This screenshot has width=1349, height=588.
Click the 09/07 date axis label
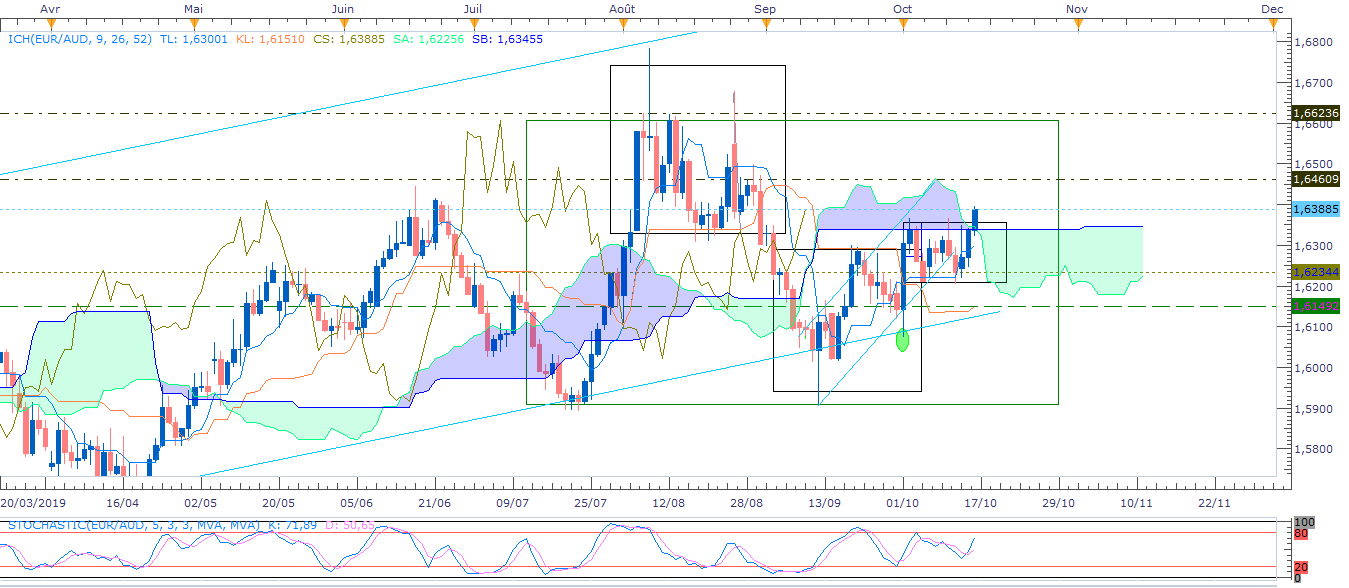click(512, 505)
